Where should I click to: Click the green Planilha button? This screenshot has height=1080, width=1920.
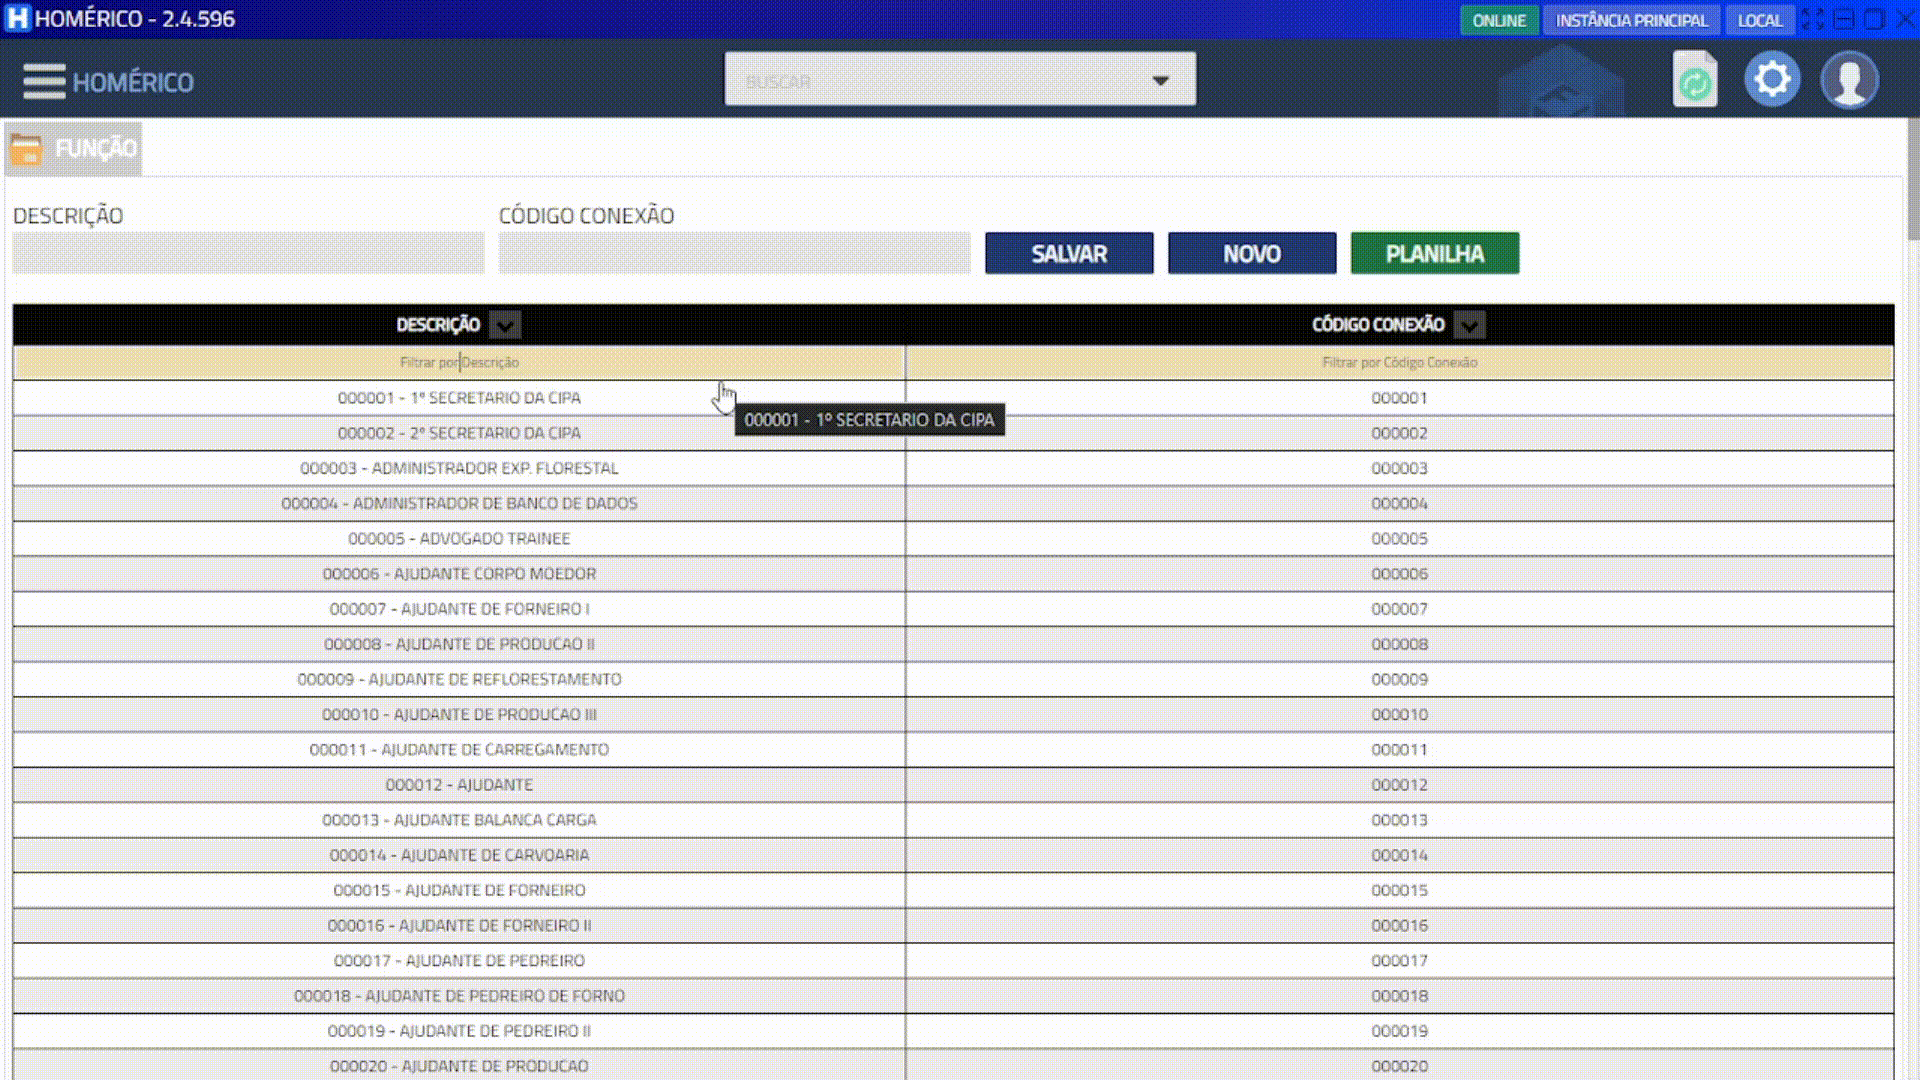(x=1434, y=254)
